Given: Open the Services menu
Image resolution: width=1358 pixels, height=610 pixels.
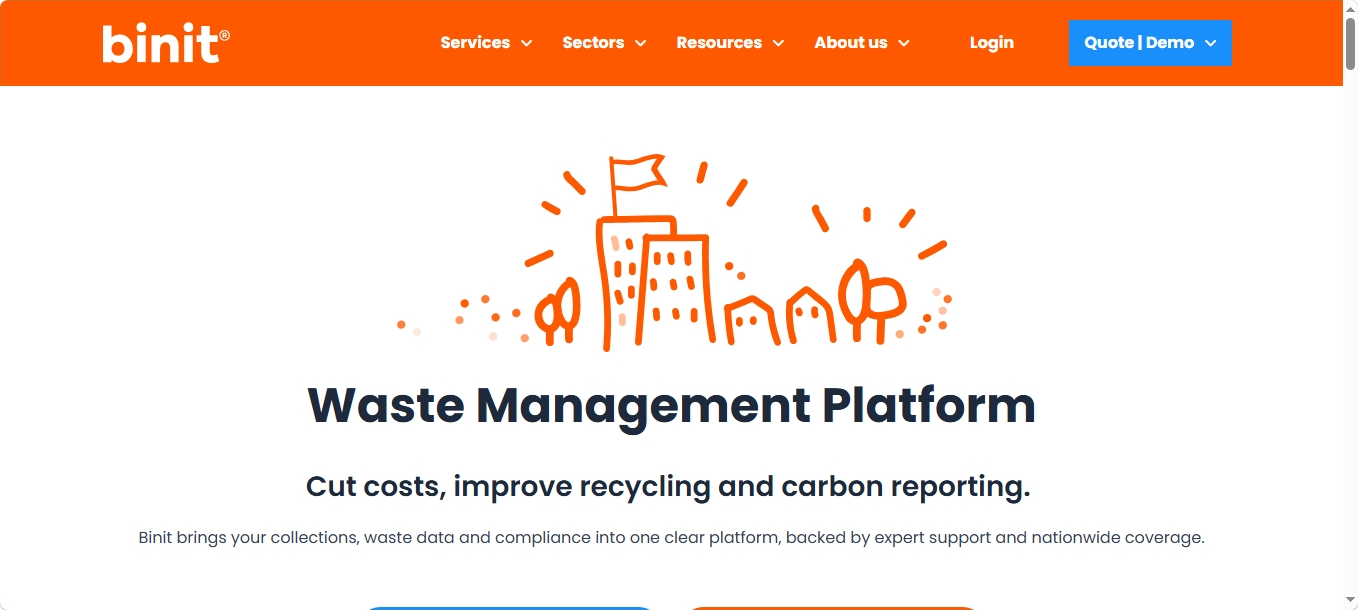Looking at the screenshot, I should (x=475, y=43).
